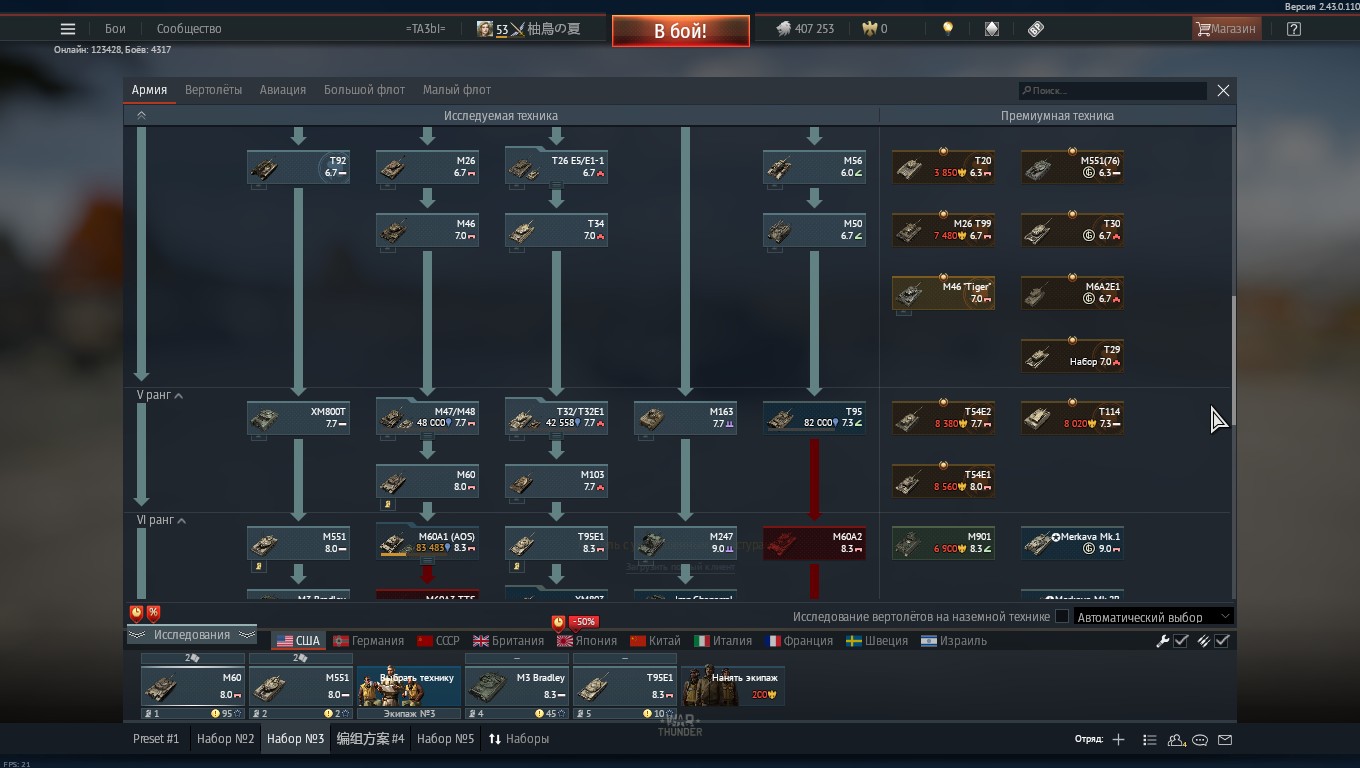Image resolution: width=1360 pixels, height=768 pixels.
Task: Select M60 in crew slot 1
Action: click(193, 686)
